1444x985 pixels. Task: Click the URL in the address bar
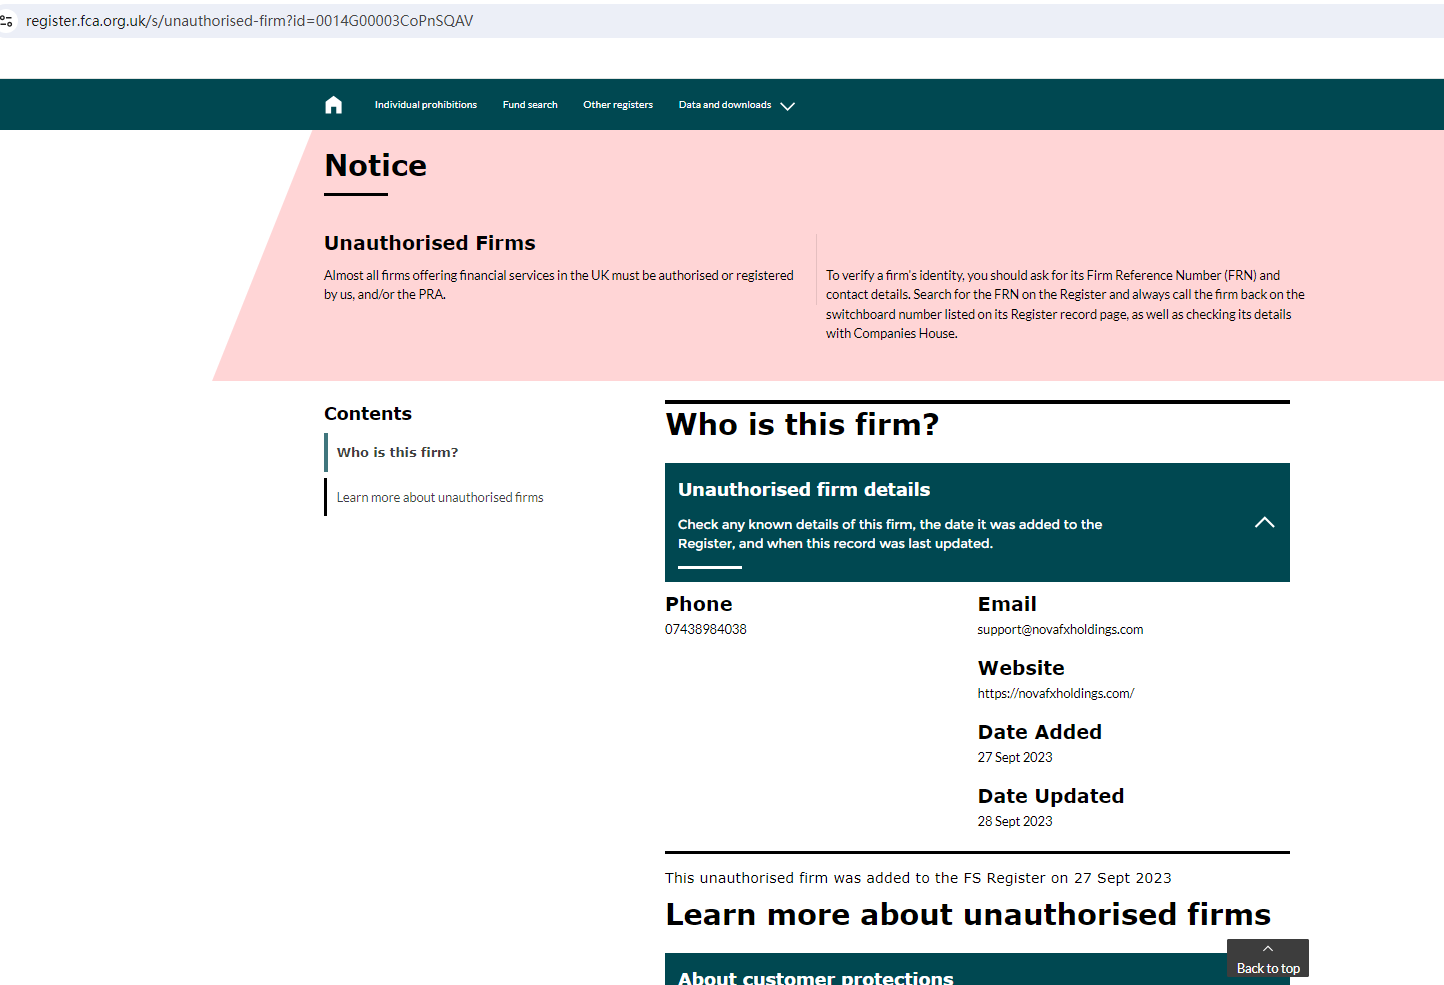(250, 20)
